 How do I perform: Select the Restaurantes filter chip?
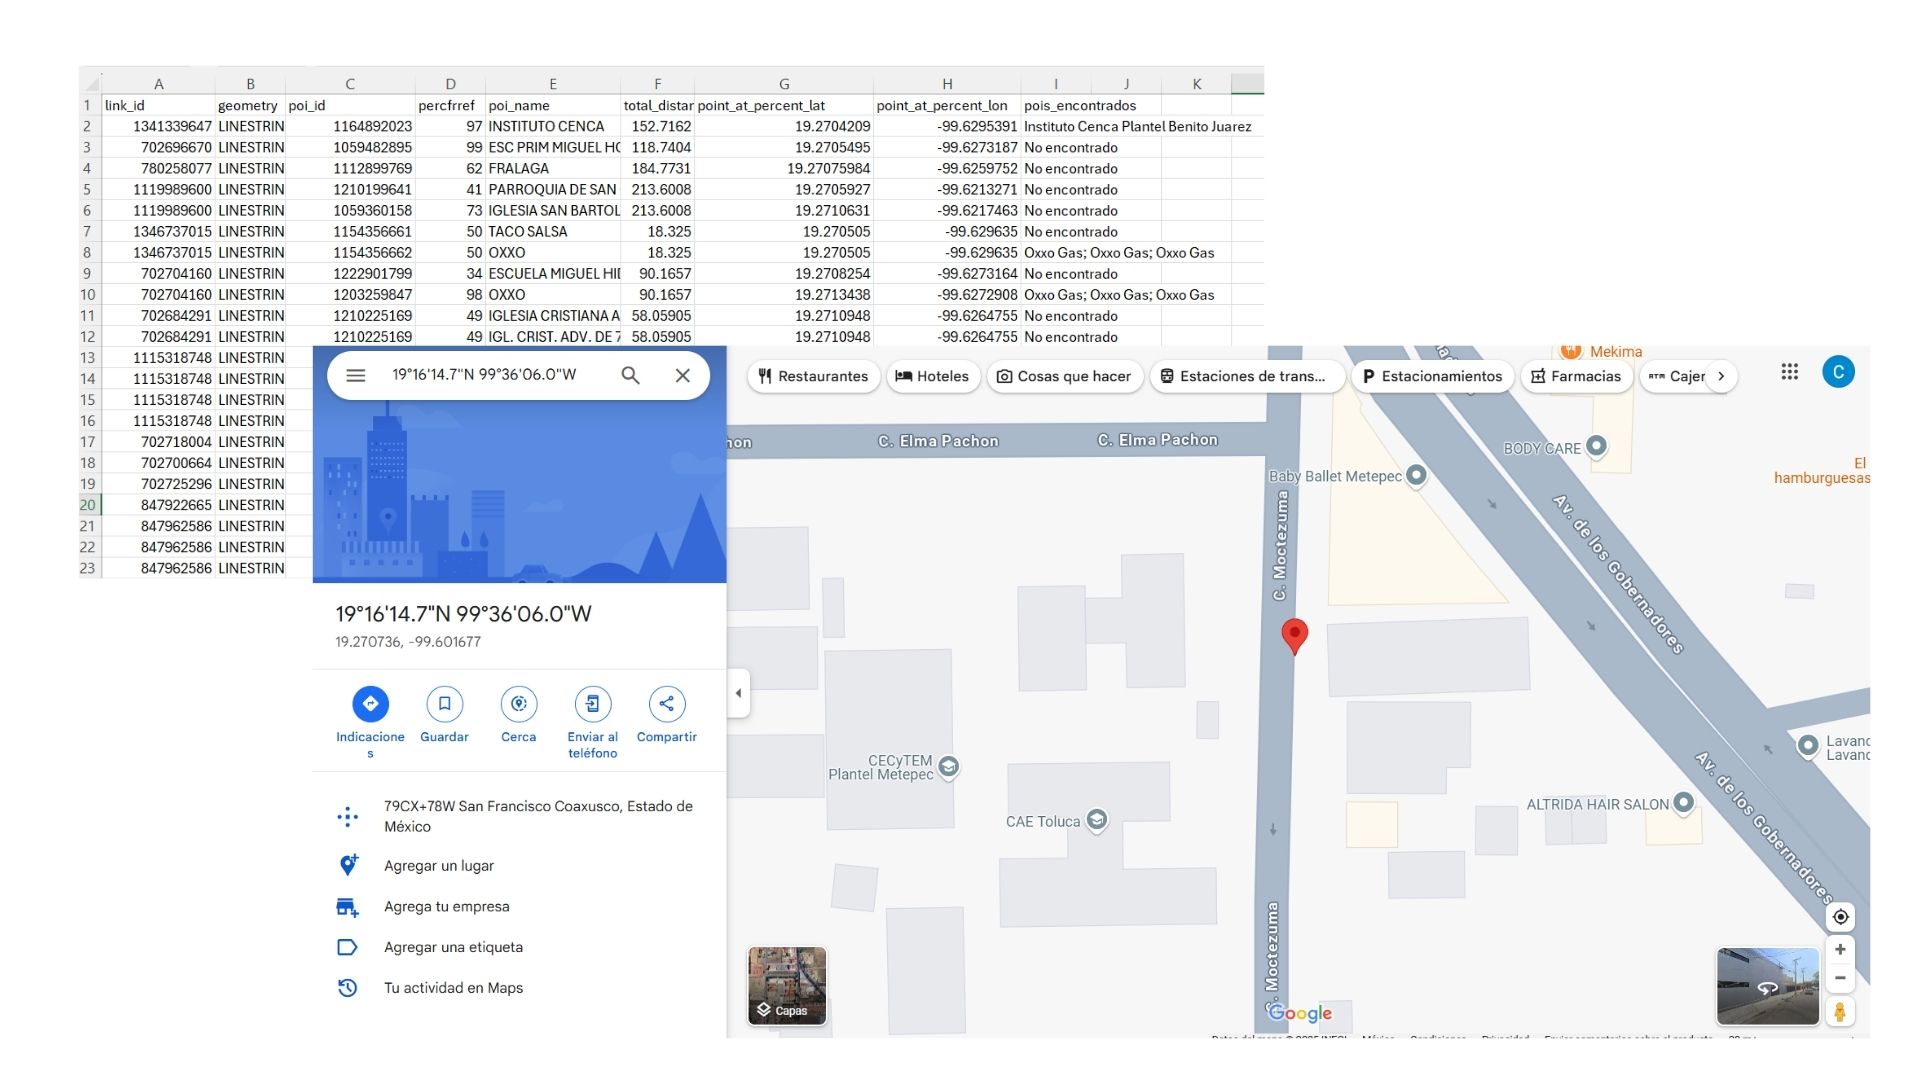point(813,376)
